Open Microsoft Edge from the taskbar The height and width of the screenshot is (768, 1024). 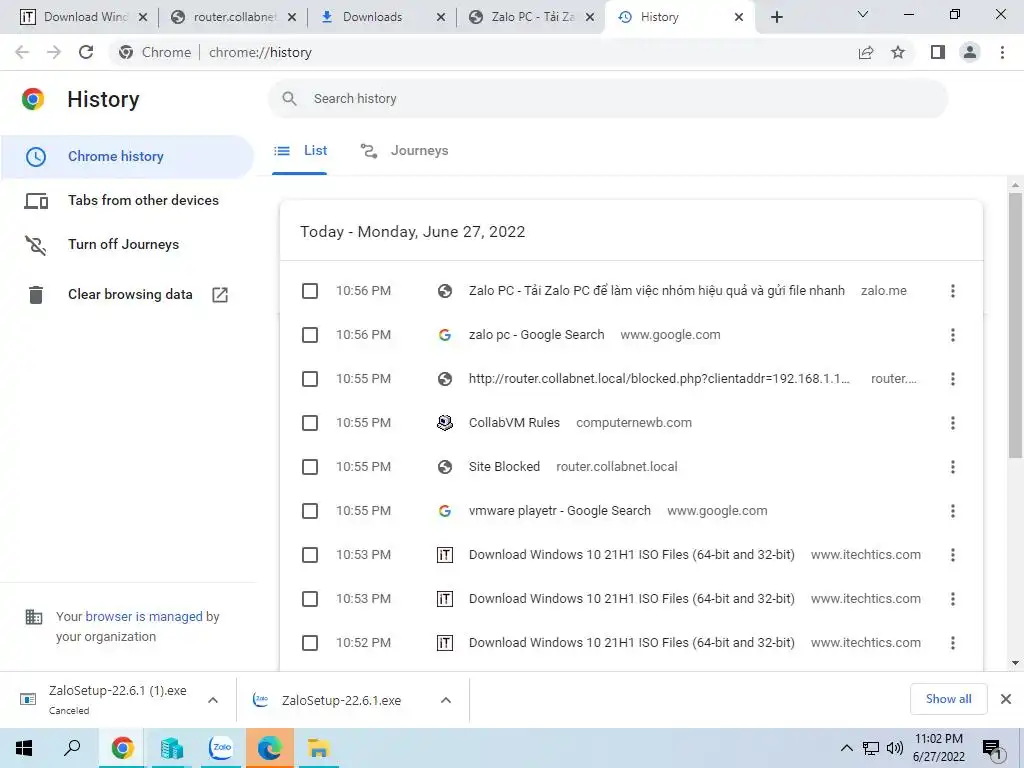click(x=269, y=748)
